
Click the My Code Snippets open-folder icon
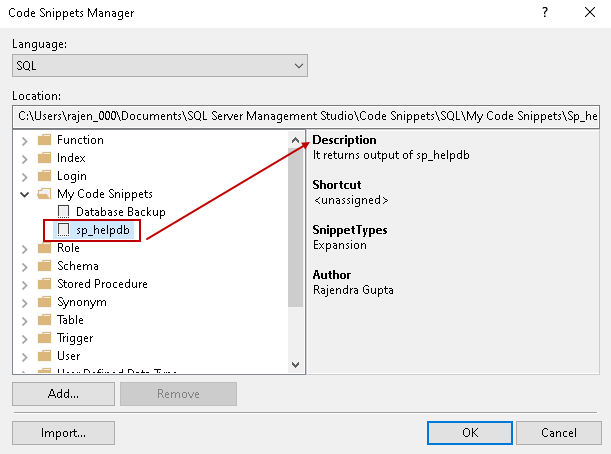tap(43, 194)
